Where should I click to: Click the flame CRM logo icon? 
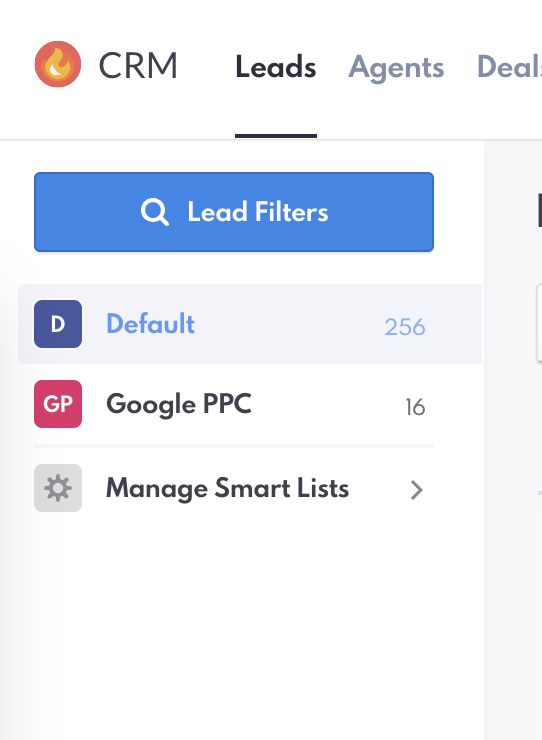(x=58, y=64)
